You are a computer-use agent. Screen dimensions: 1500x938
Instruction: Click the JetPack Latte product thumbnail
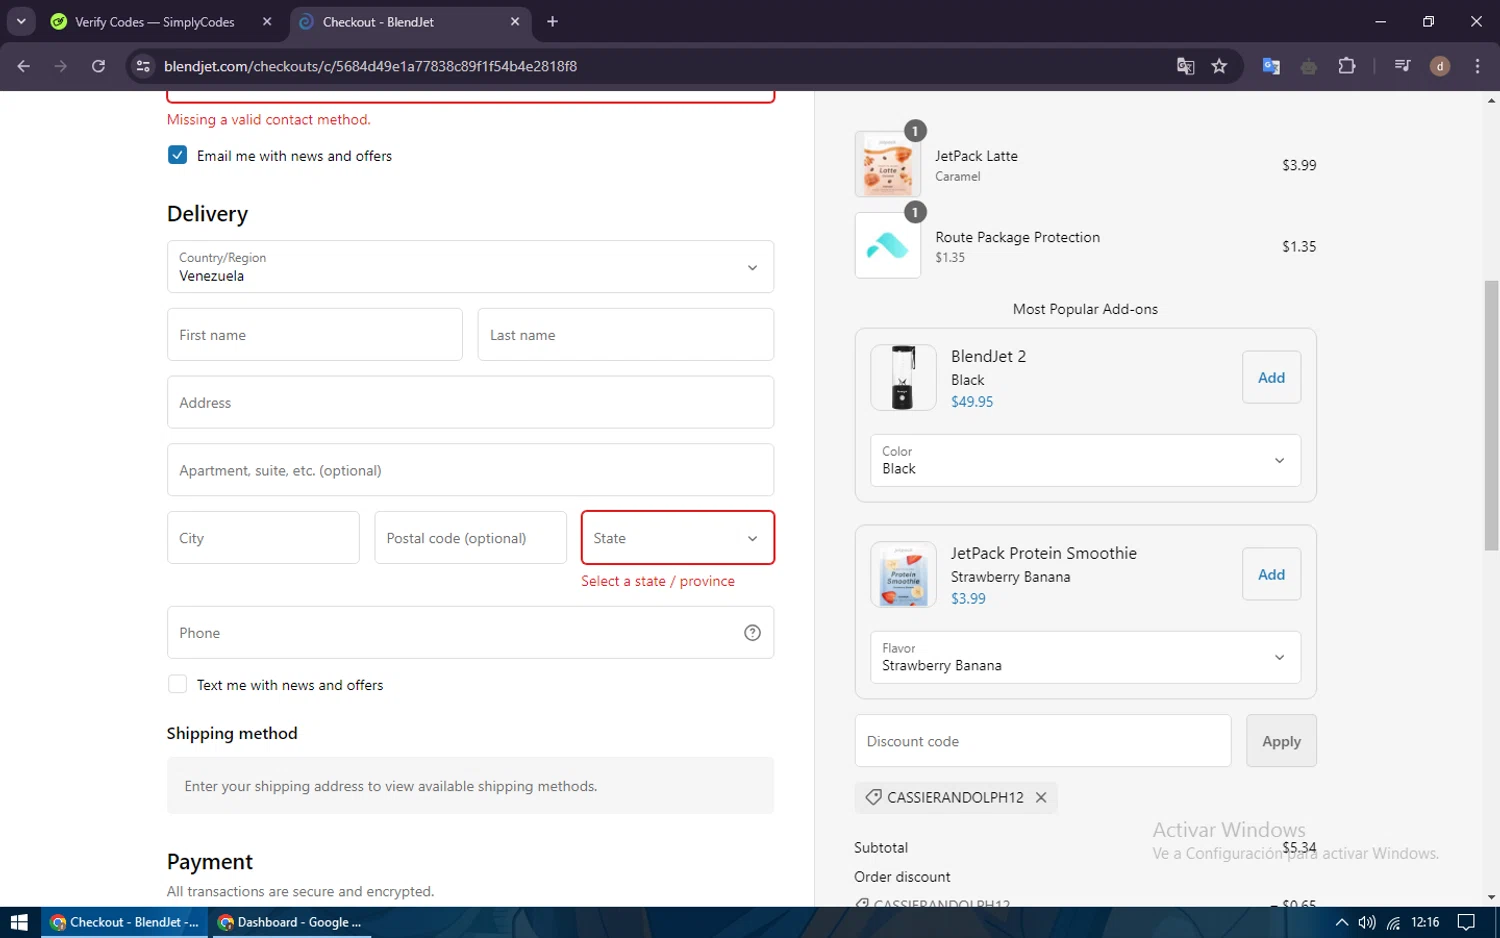tap(888, 164)
